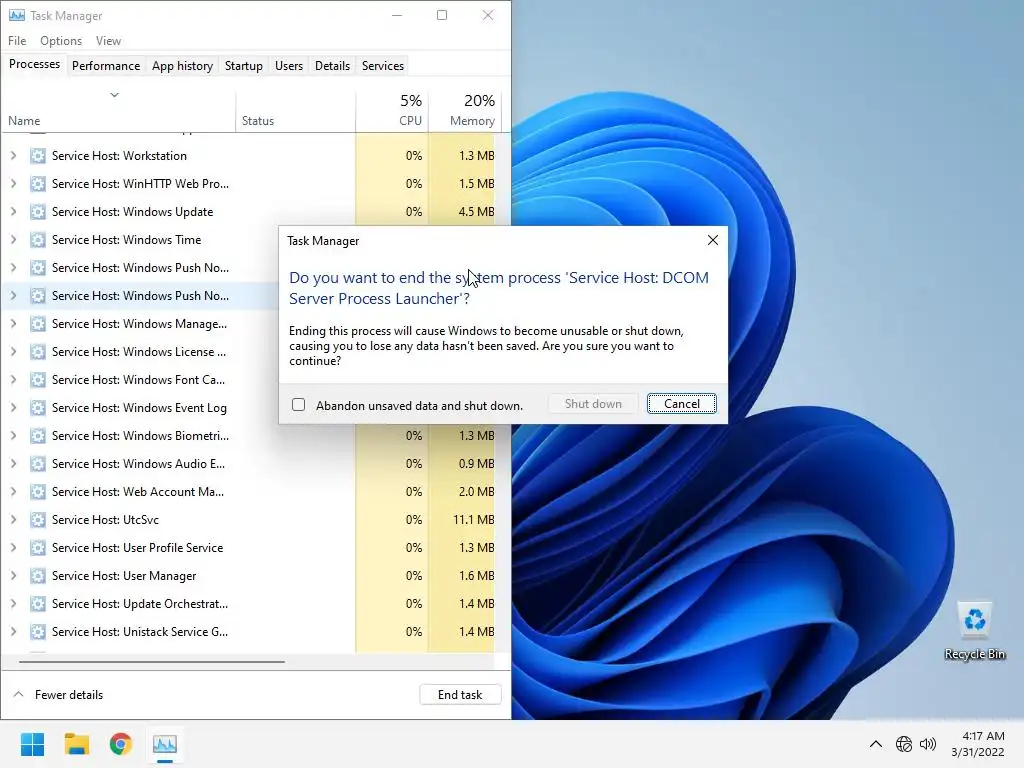
Task: Open the Recycle Bin desktop icon
Action: 974,631
